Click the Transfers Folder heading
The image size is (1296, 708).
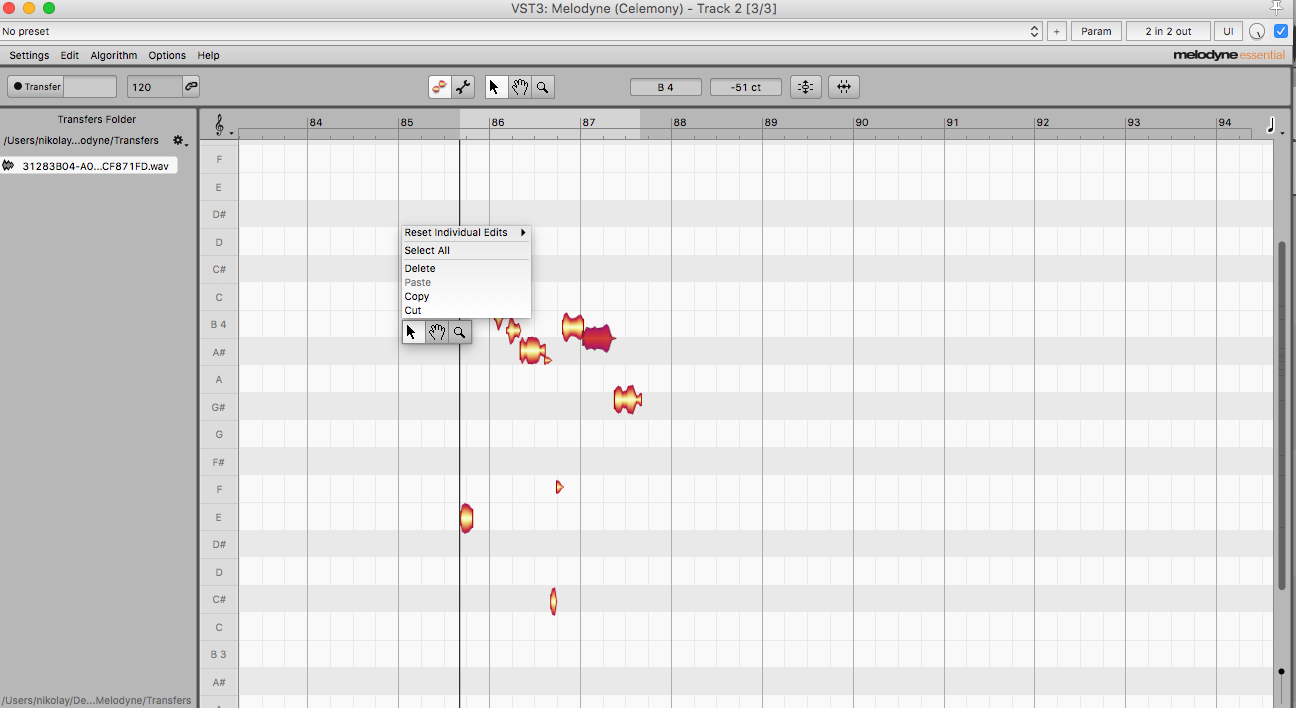tap(97, 120)
